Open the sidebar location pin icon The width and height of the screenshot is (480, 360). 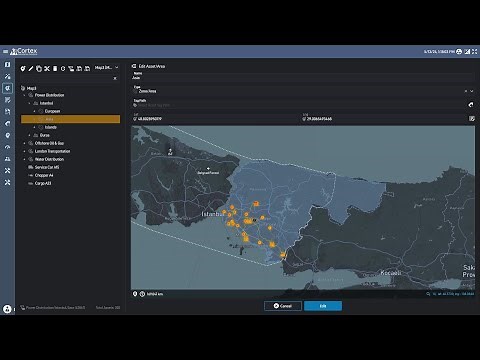coord(7,135)
